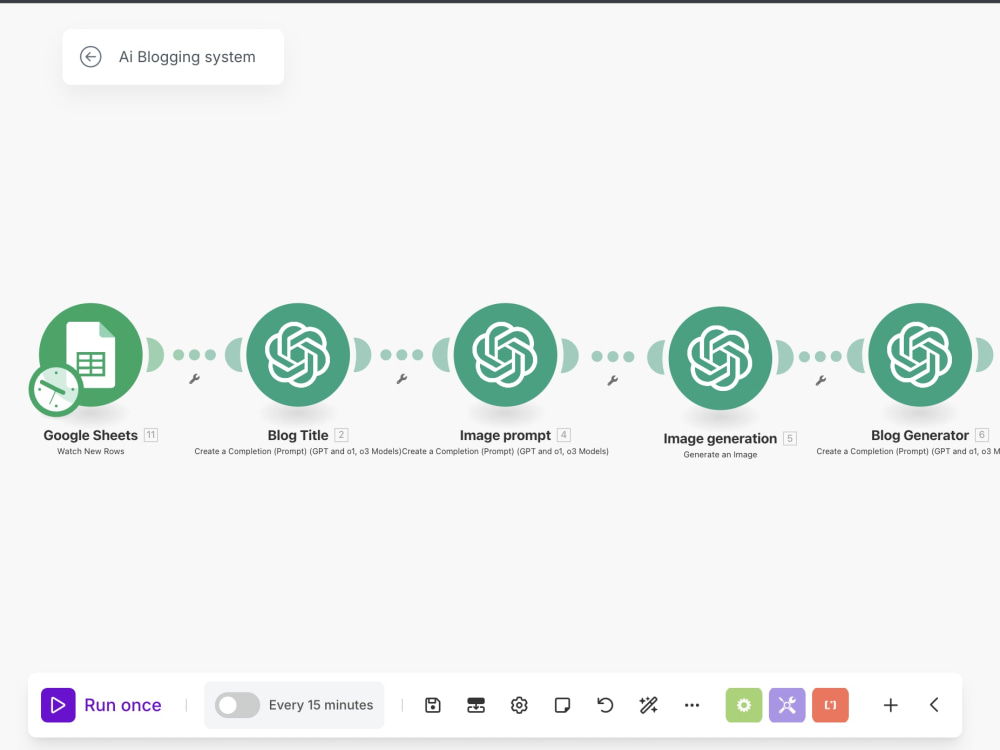
Task: Toggle the Every 15 minutes scheduling switch
Action: [x=237, y=705]
